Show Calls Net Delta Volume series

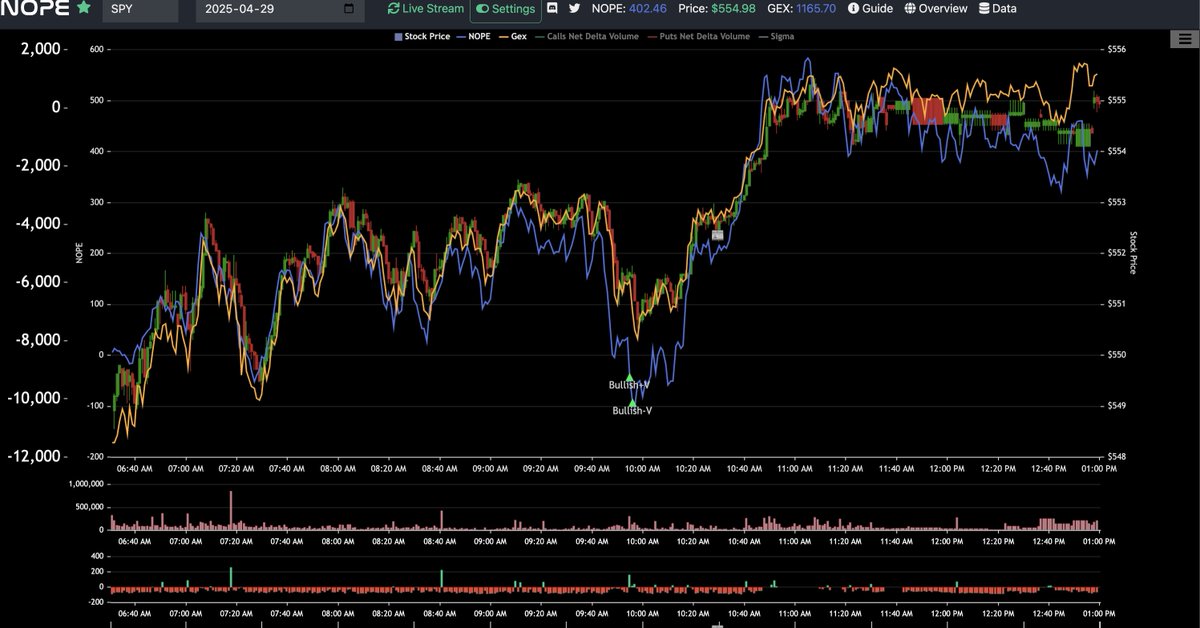click(x=585, y=37)
